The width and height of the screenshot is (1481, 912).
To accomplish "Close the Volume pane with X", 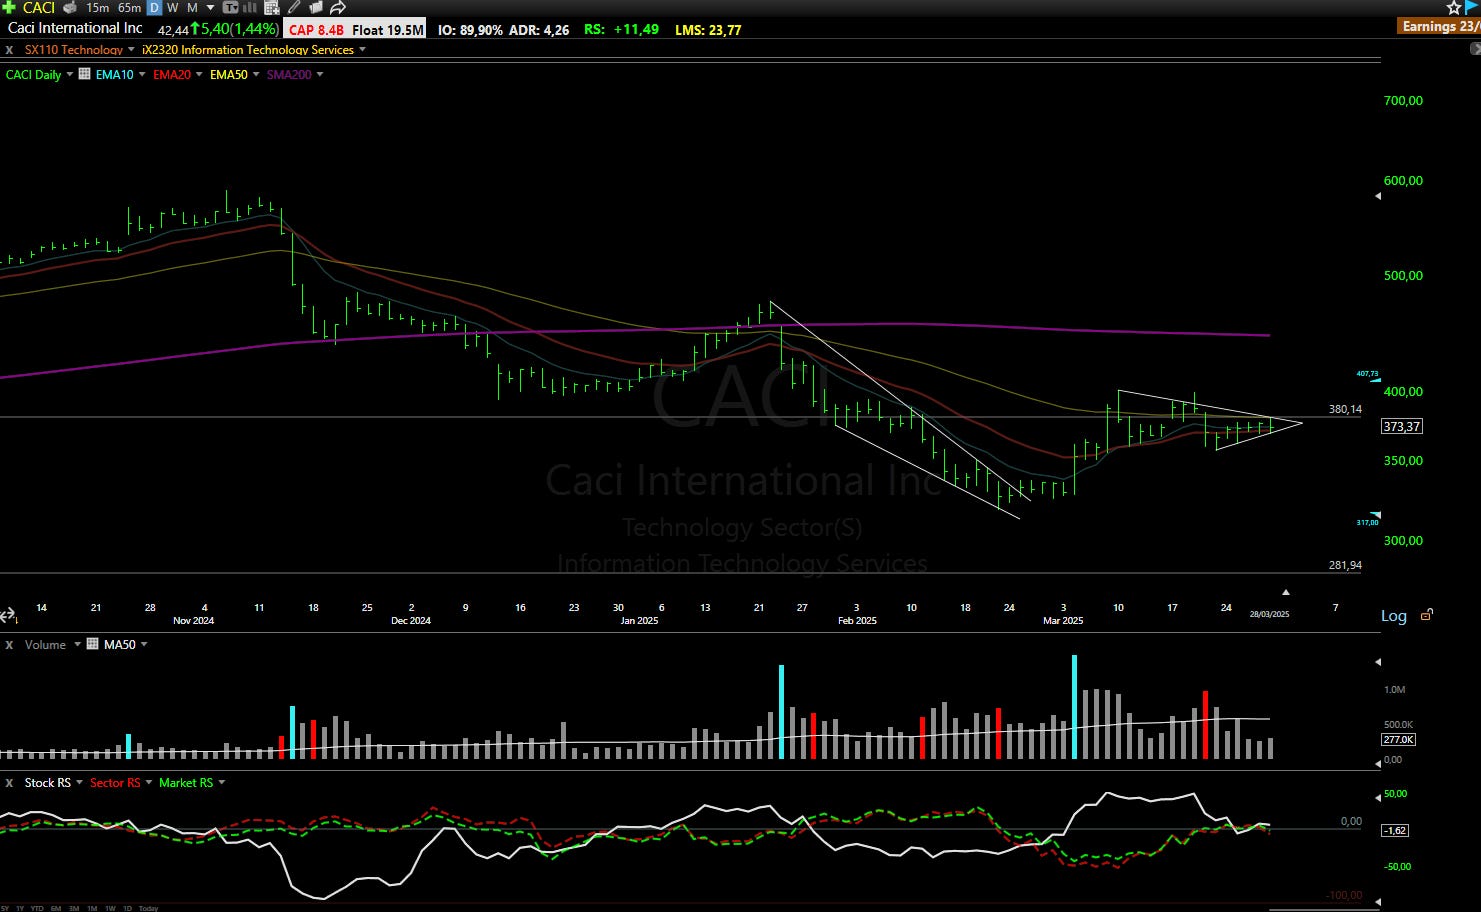I will click(x=9, y=645).
